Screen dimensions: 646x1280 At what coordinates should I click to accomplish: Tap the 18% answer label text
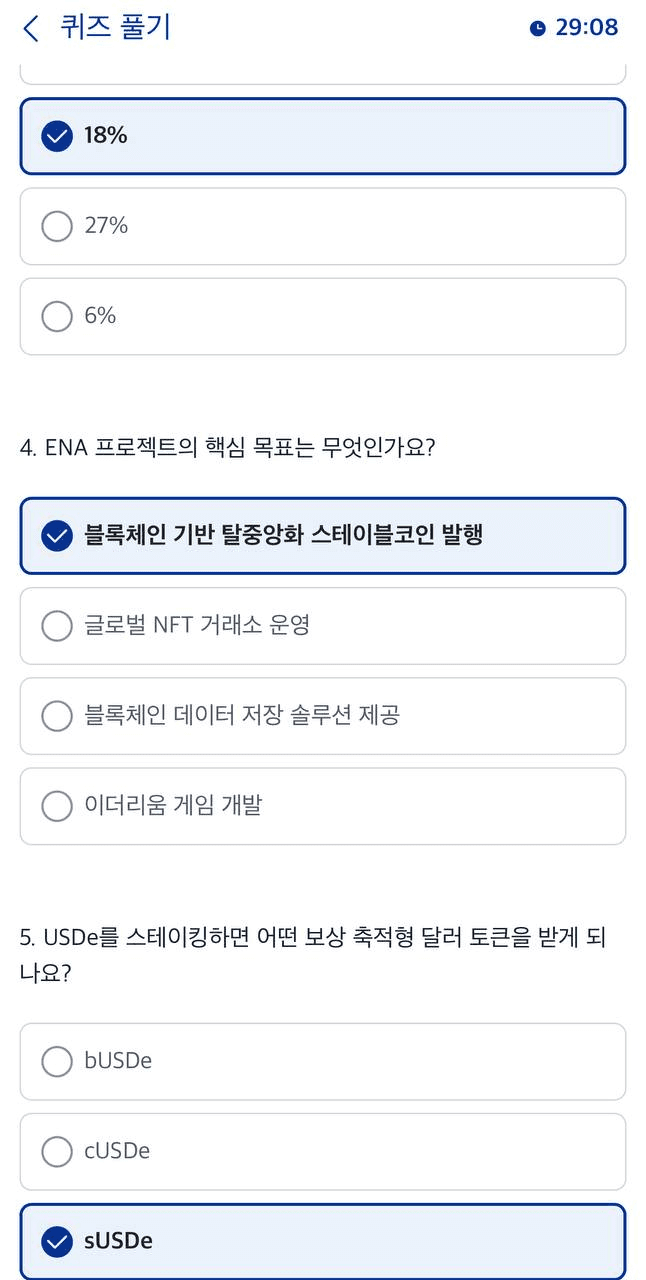(x=106, y=136)
